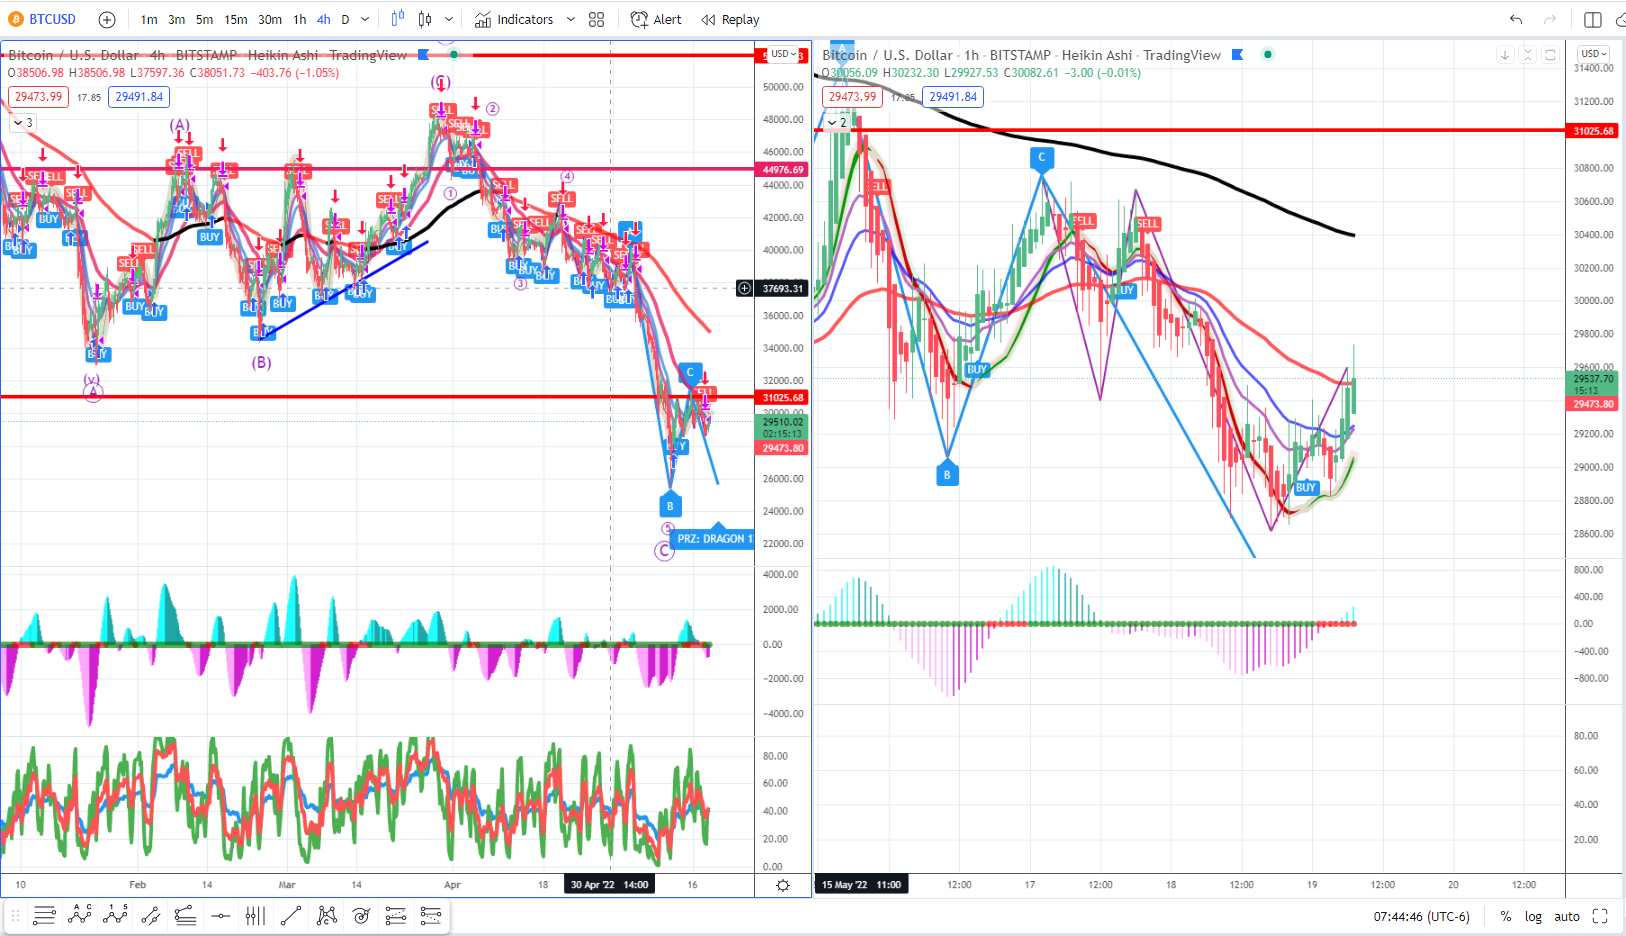The height and width of the screenshot is (936, 1626).
Task: Collapse left chart indicator legend showing 3
Action: (x=23, y=122)
